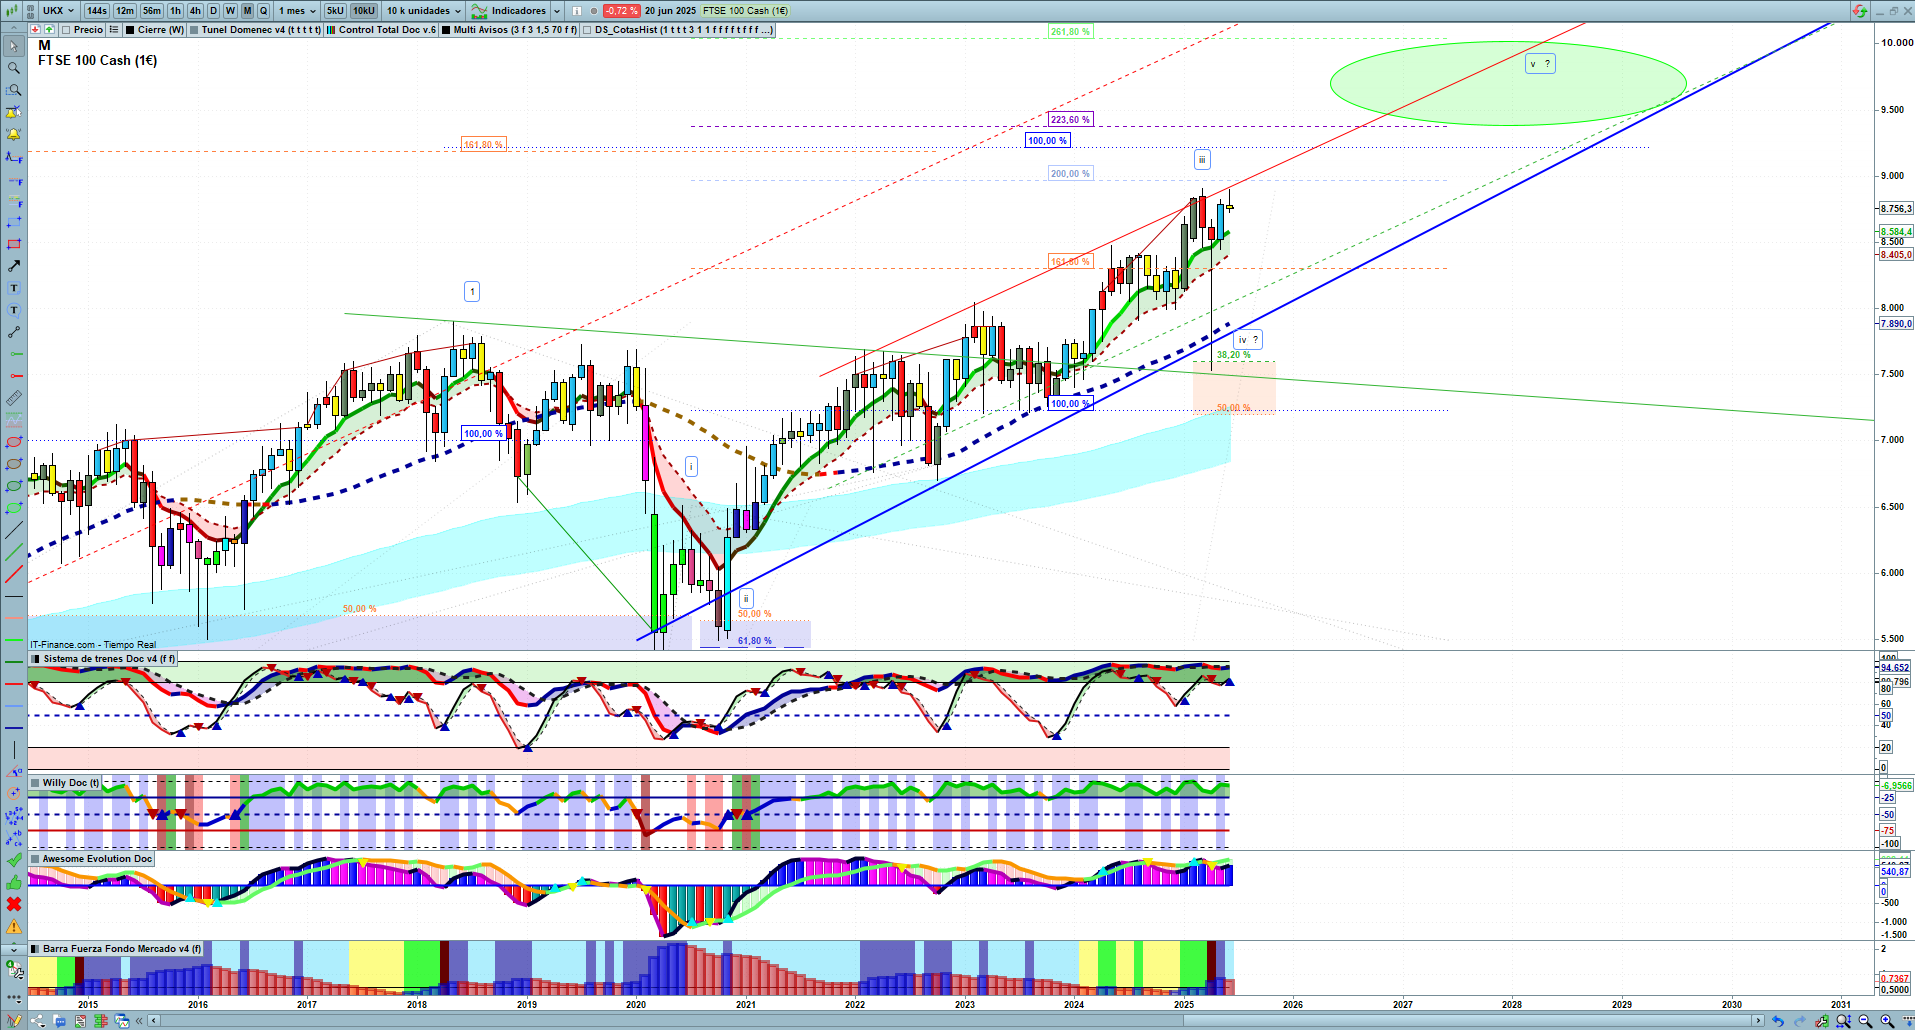This screenshot has height=1030, width=1915.
Task: Toggle the DS_CotasHist indicator checkbox
Action: coord(587,30)
